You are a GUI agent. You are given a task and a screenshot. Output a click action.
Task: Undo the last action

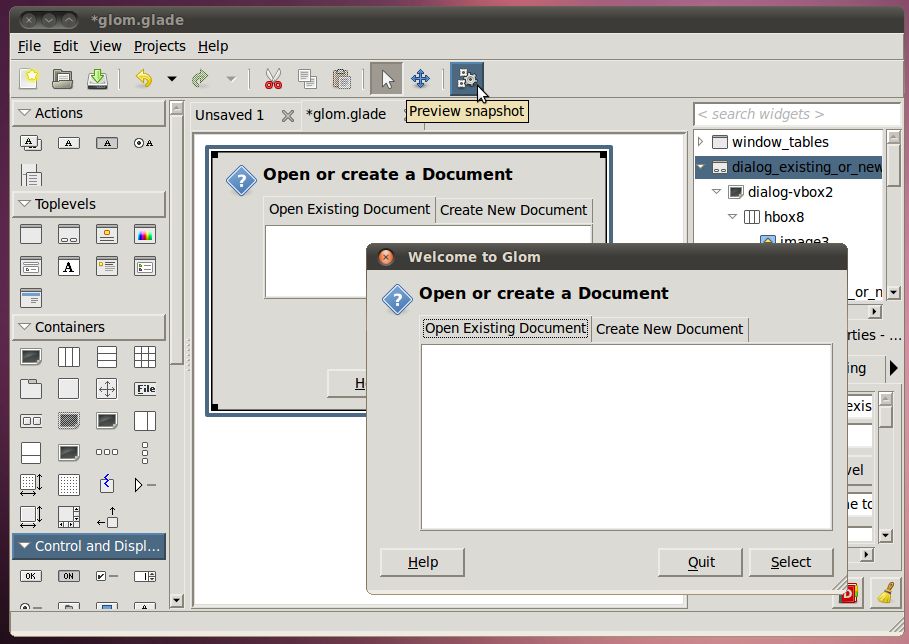[x=144, y=78]
